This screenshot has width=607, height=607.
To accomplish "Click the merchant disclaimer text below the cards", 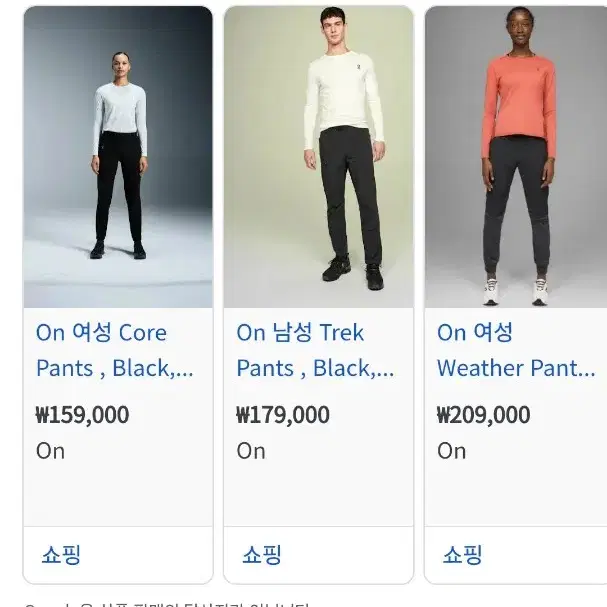I will [166, 604].
